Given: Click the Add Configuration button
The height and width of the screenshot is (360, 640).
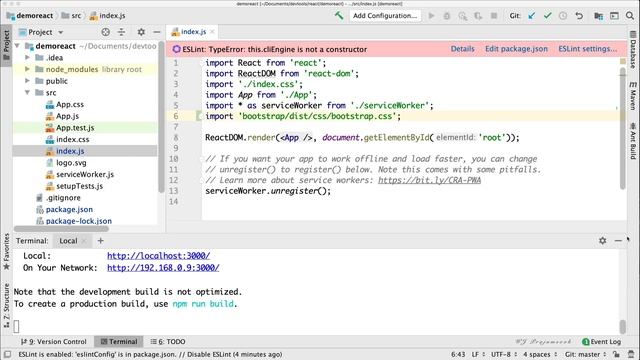Looking at the screenshot, I should tap(385, 16).
